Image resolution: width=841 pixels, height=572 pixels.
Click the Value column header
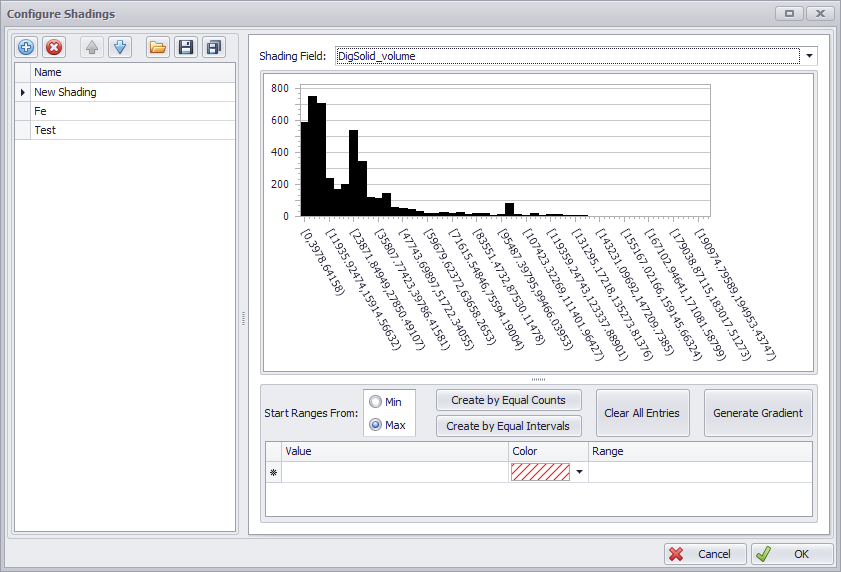tap(395, 451)
